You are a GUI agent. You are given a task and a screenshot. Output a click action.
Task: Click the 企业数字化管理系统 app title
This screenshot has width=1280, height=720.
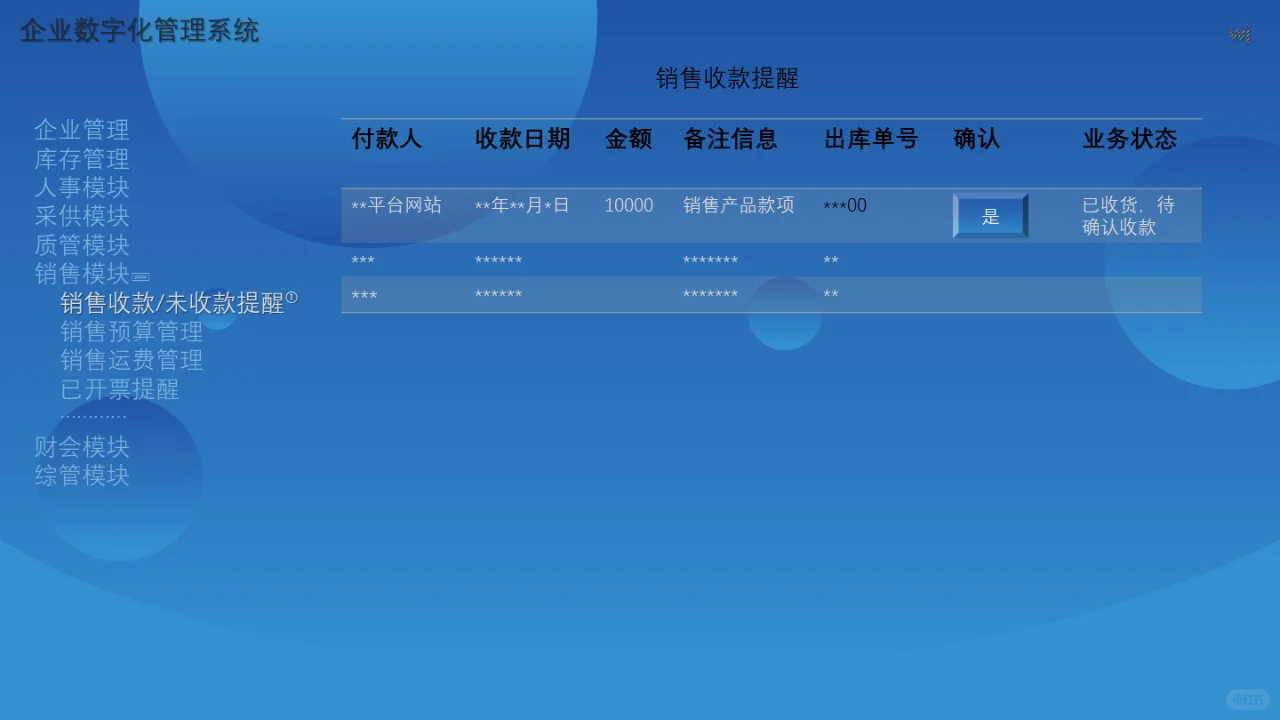coord(140,31)
